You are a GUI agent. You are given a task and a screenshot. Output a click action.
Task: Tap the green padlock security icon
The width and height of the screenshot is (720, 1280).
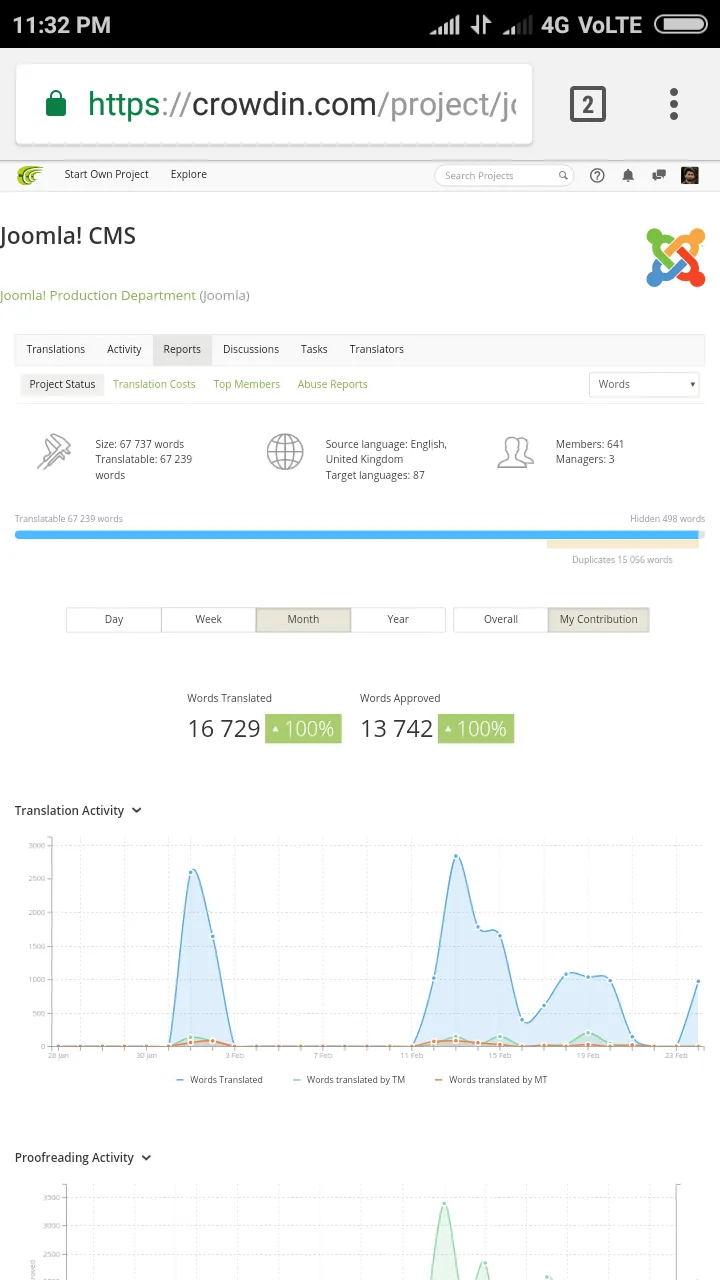coord(56,104)
